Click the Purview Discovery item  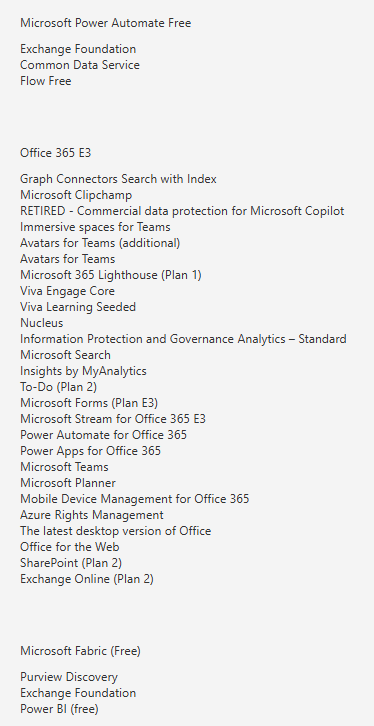69,677
